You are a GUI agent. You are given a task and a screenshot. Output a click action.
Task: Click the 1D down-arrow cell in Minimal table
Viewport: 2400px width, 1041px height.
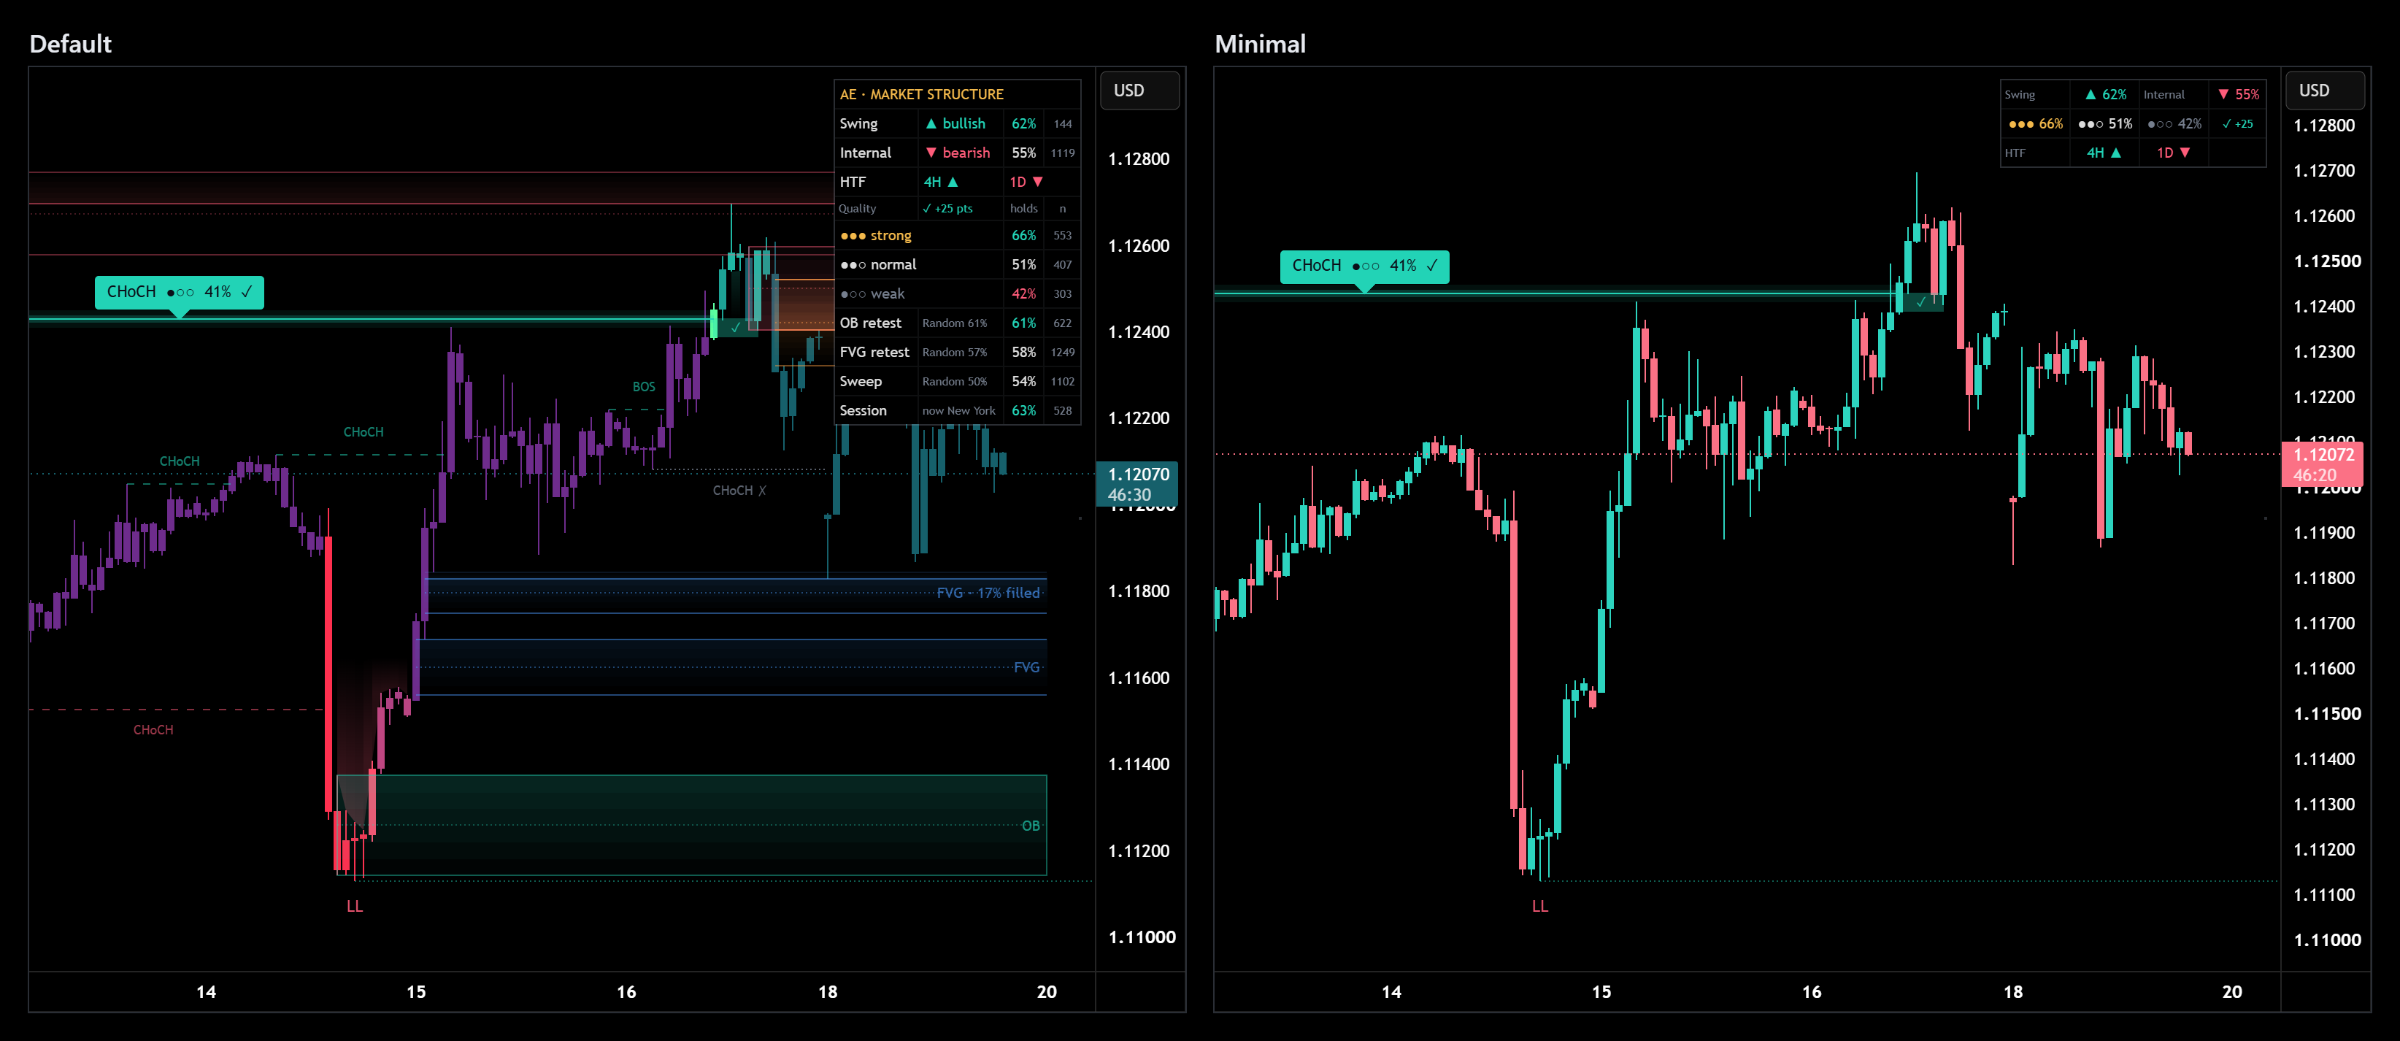pos(2173,153)
